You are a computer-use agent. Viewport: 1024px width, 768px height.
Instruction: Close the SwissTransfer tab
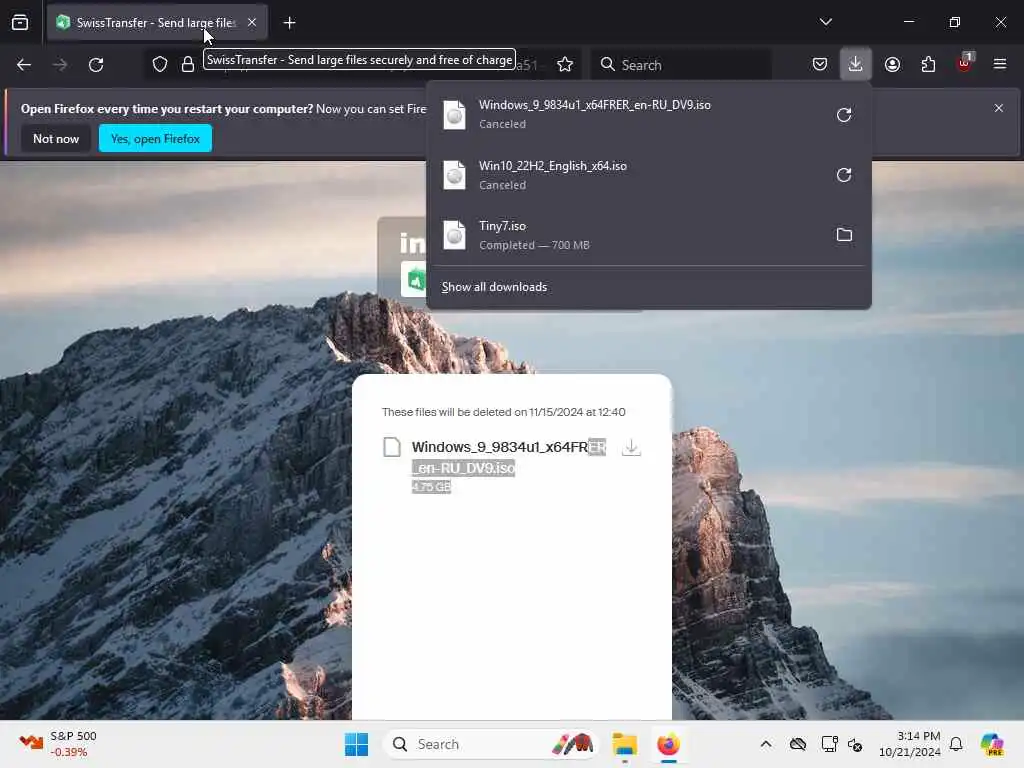pyautogui.click(x=252, y=22)
